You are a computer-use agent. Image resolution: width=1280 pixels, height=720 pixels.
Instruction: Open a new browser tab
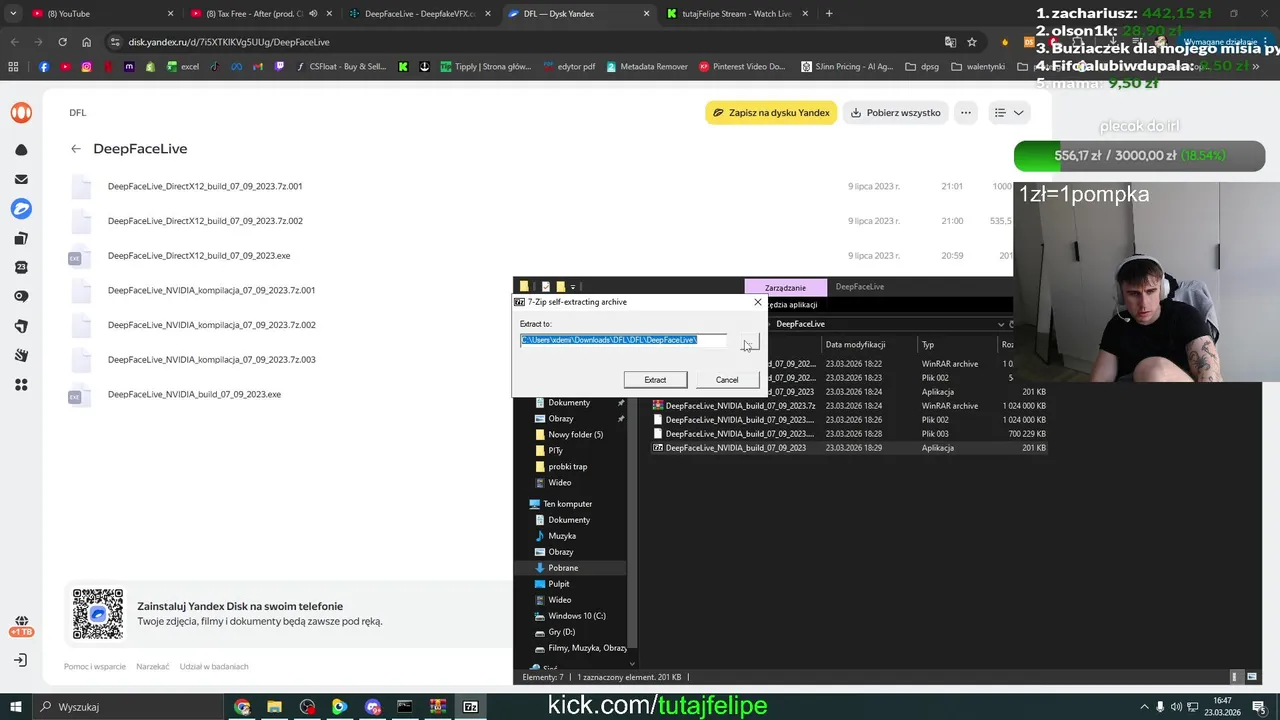point(829,14)
